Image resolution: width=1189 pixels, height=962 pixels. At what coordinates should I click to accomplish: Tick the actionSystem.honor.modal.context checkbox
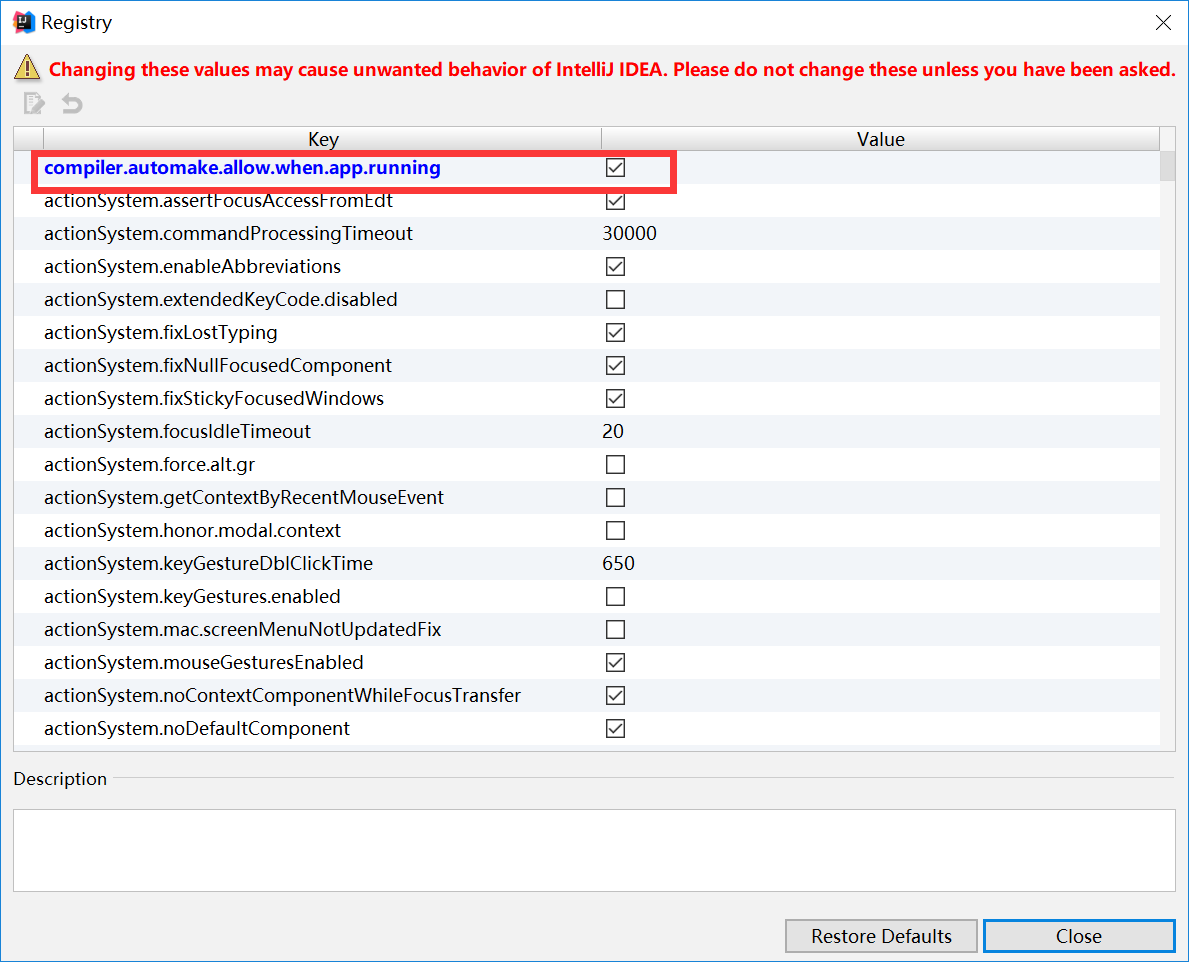(616, 531)
